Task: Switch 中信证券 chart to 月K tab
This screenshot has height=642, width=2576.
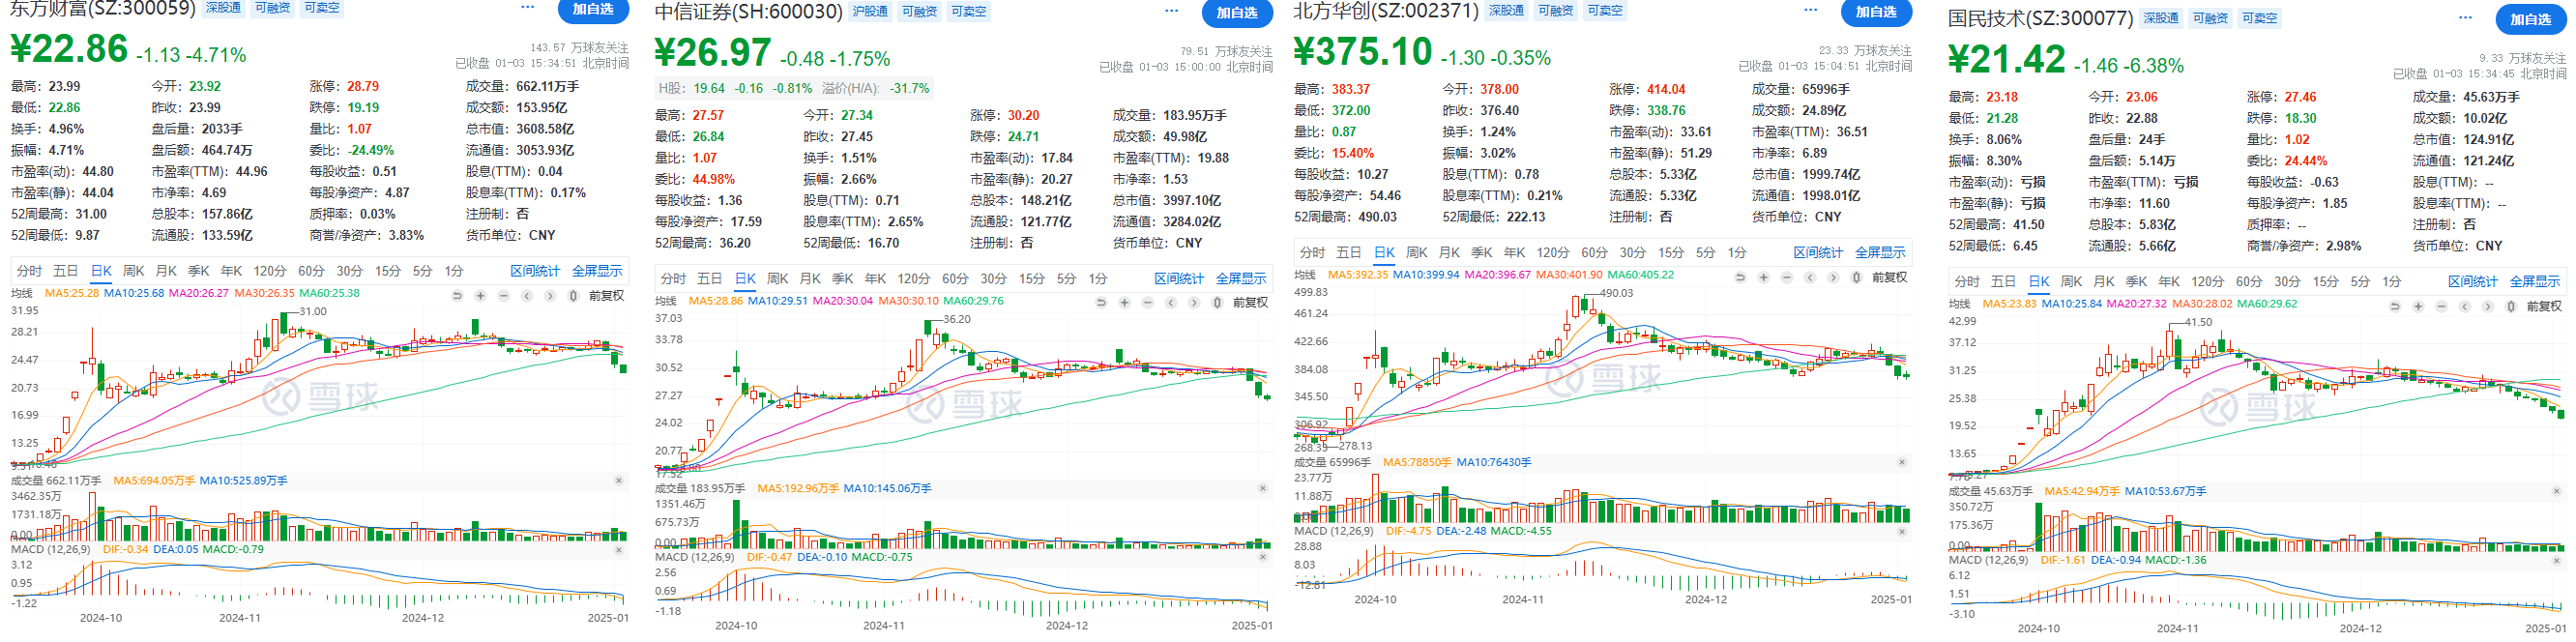Action: pos(810,278)
